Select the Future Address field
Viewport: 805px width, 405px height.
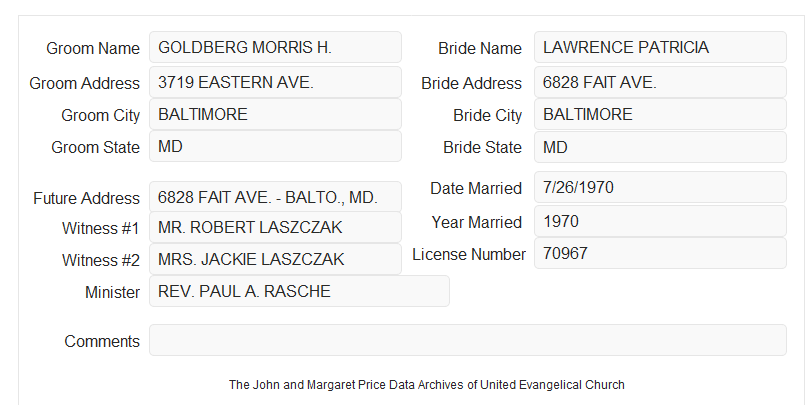tap(275, 197)
